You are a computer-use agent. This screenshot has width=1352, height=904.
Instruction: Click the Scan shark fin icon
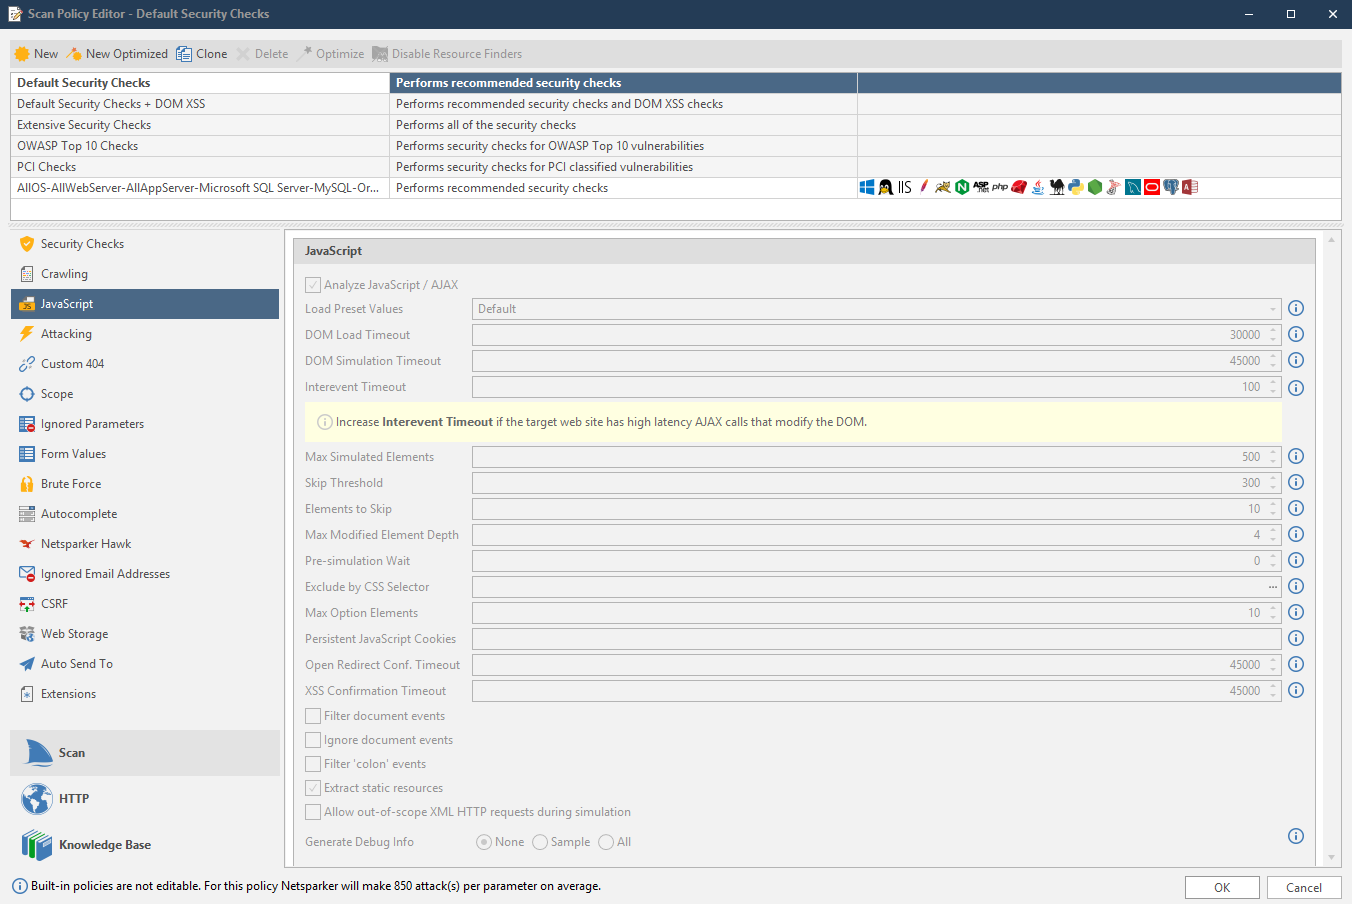[x=37, y=753]
